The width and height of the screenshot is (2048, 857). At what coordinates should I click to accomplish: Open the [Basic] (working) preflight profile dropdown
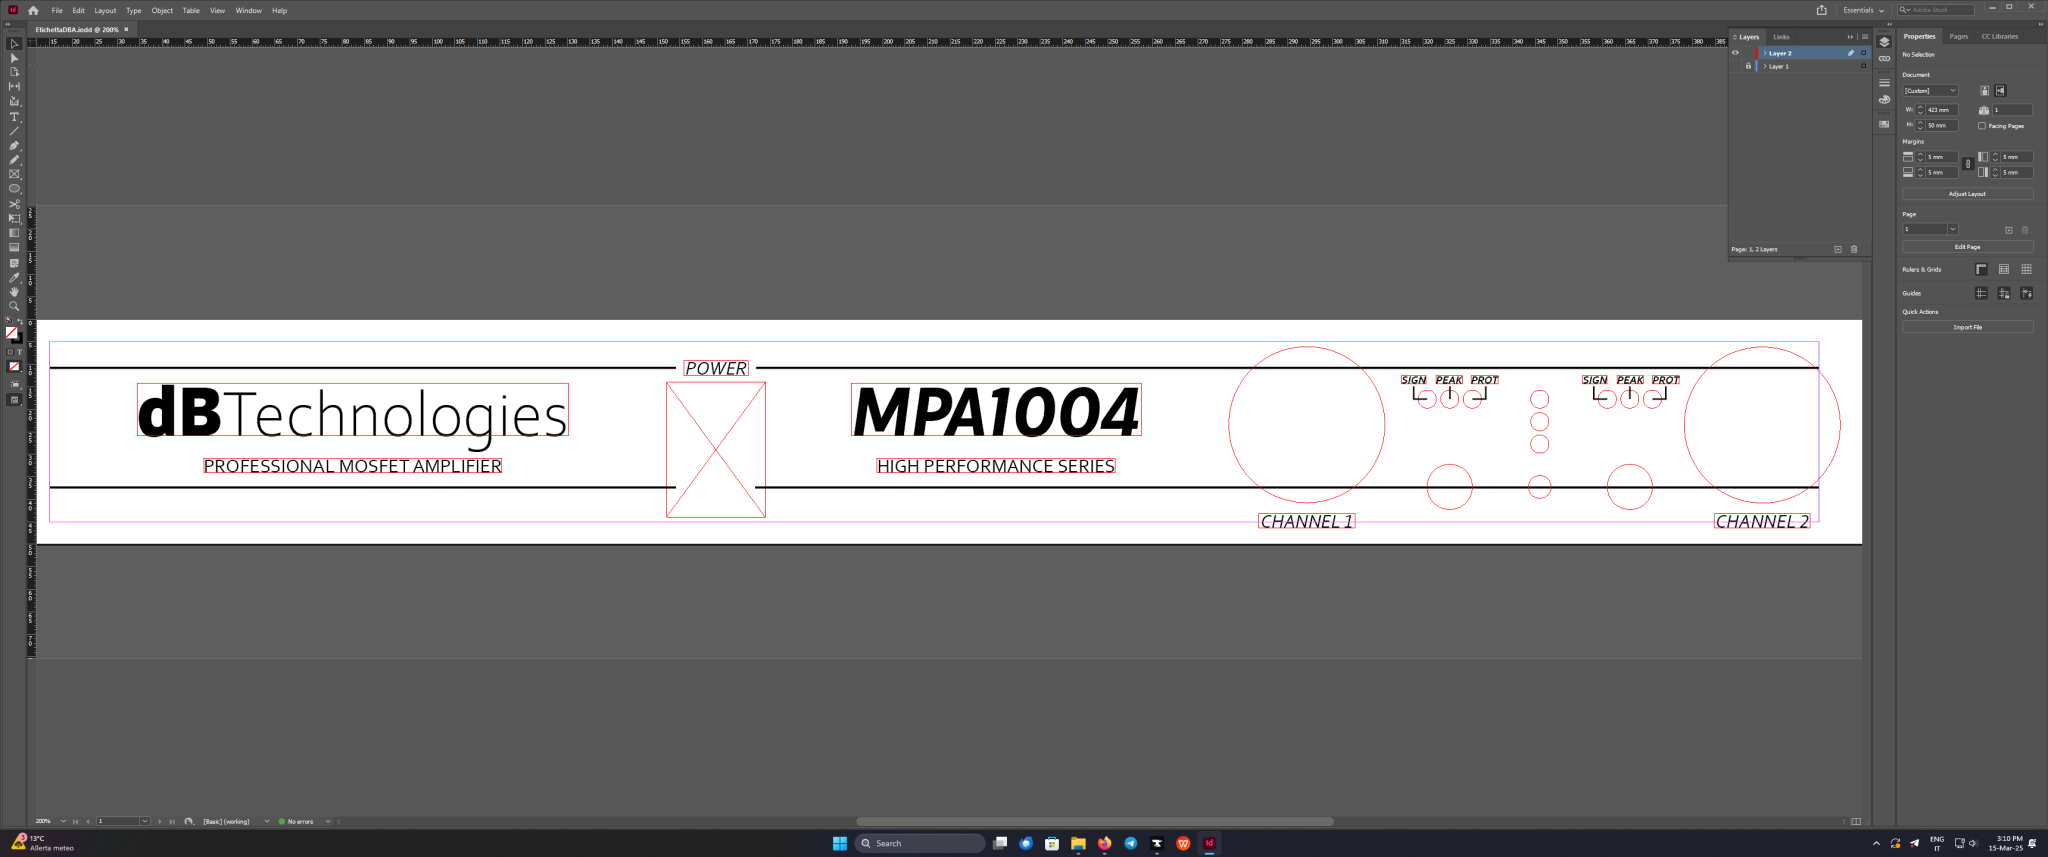(x=266, y=821)
